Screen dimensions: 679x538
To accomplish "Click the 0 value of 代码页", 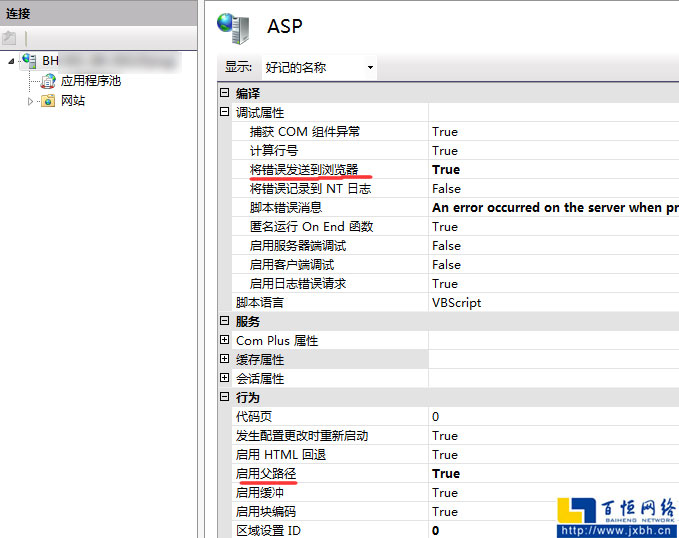I will click(435, 417).
